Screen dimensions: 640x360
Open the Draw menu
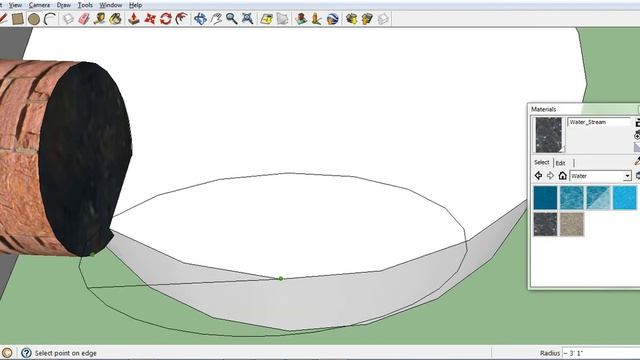(64, 5)
